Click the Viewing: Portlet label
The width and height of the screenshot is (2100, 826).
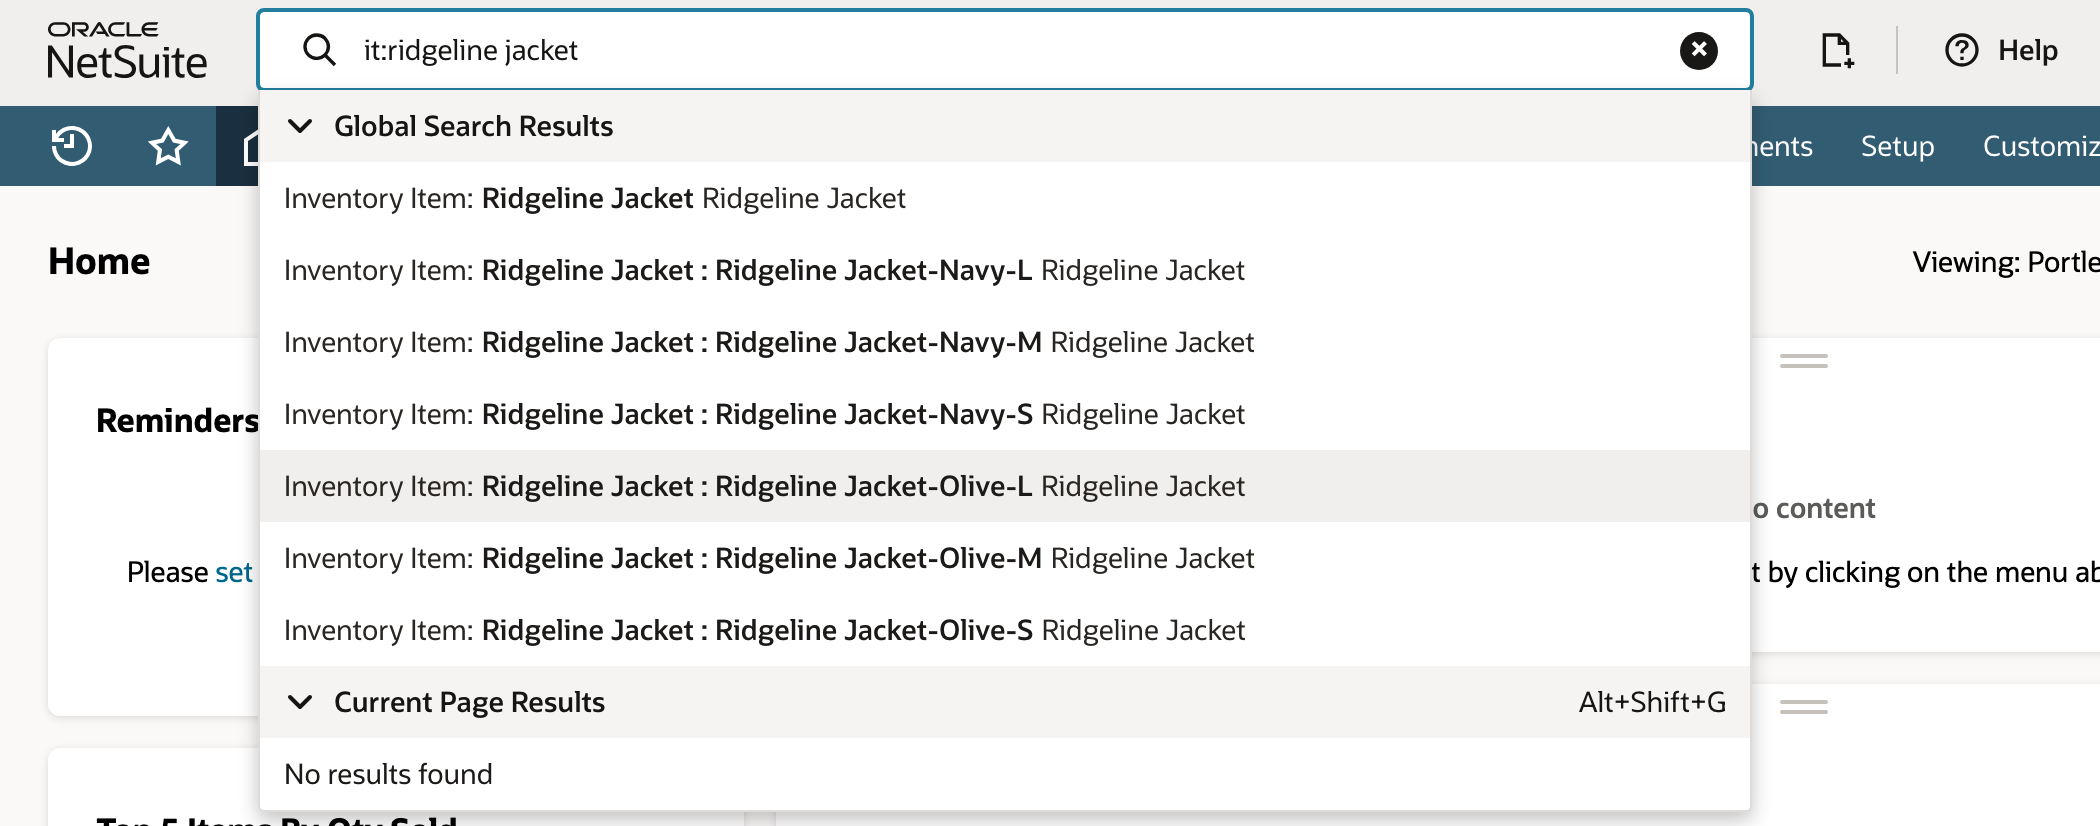coord(2005,262)
